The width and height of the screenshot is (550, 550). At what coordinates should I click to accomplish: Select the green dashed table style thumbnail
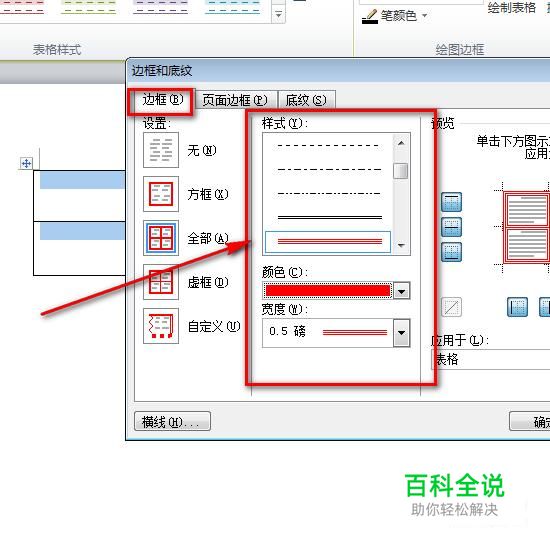88,7
